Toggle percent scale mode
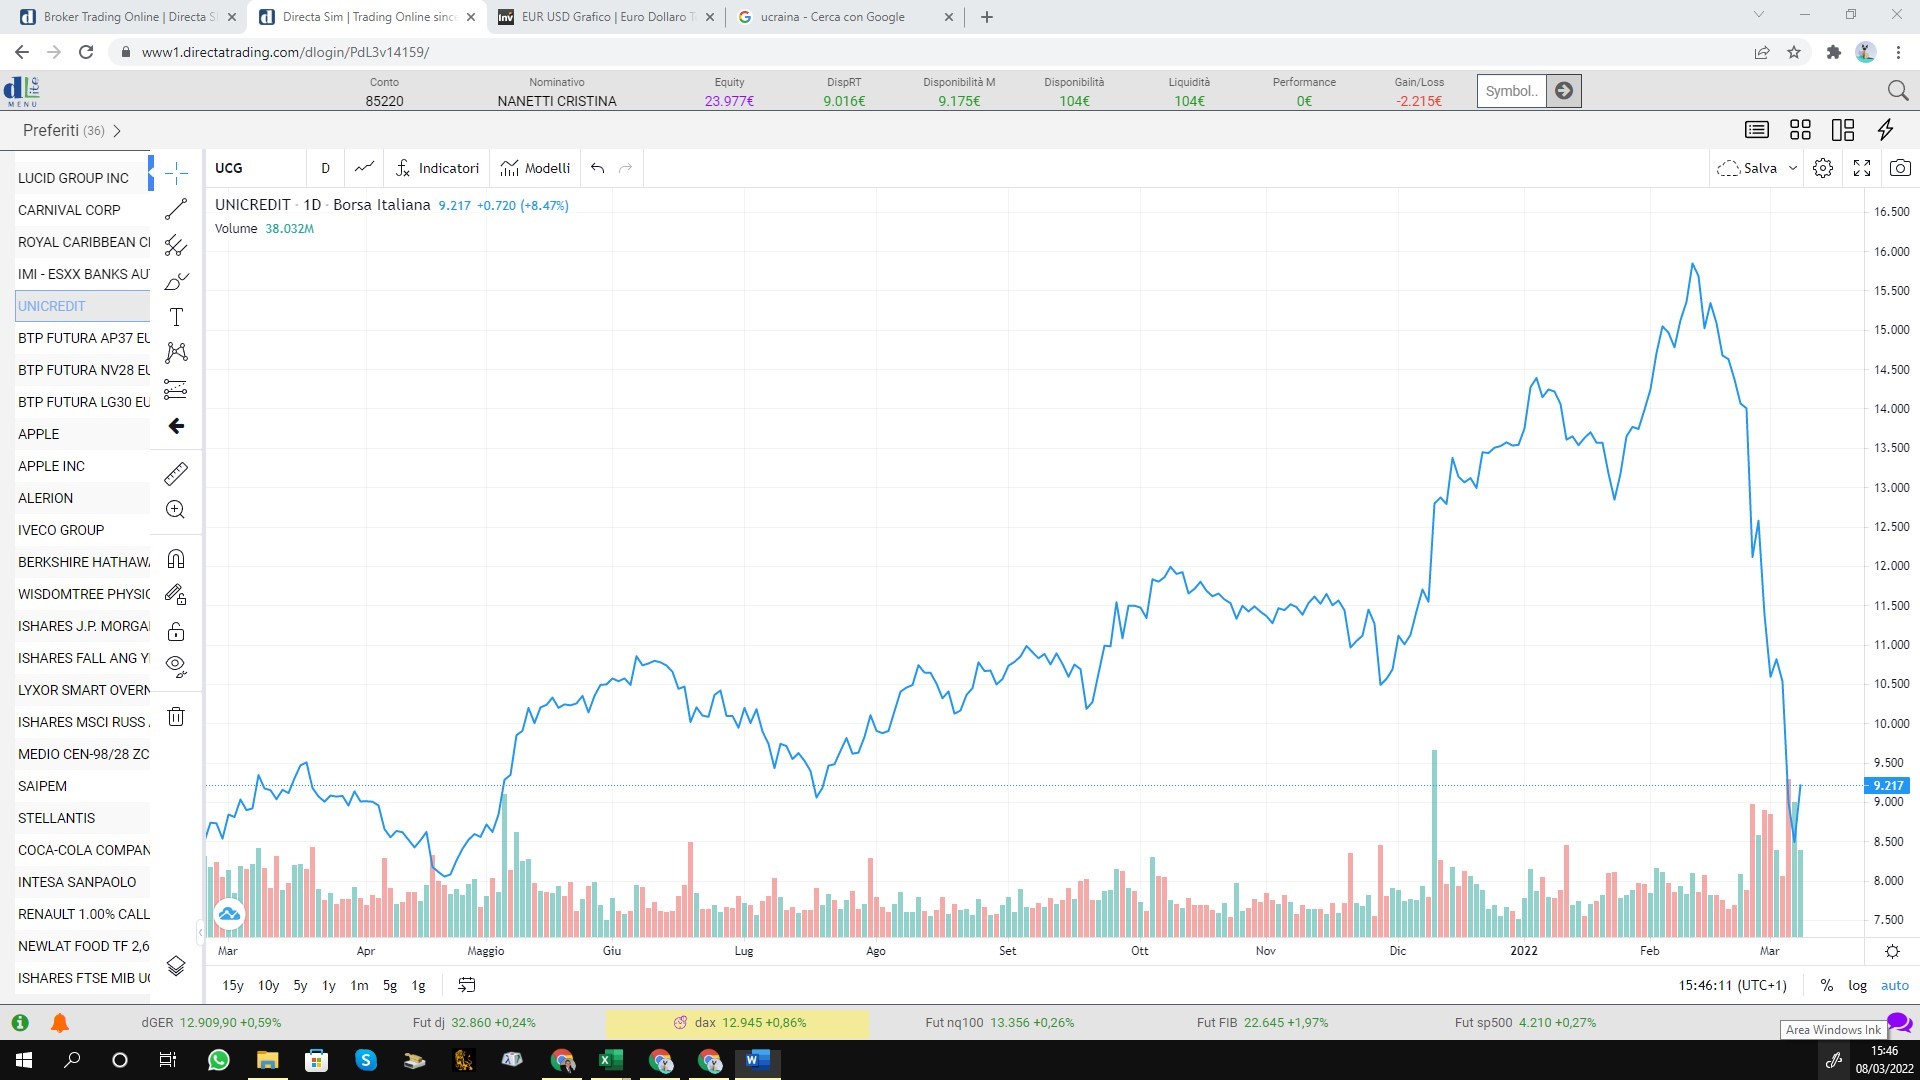The image size is (1920, 1080). pyautogui.click(x=1827, y=985)
